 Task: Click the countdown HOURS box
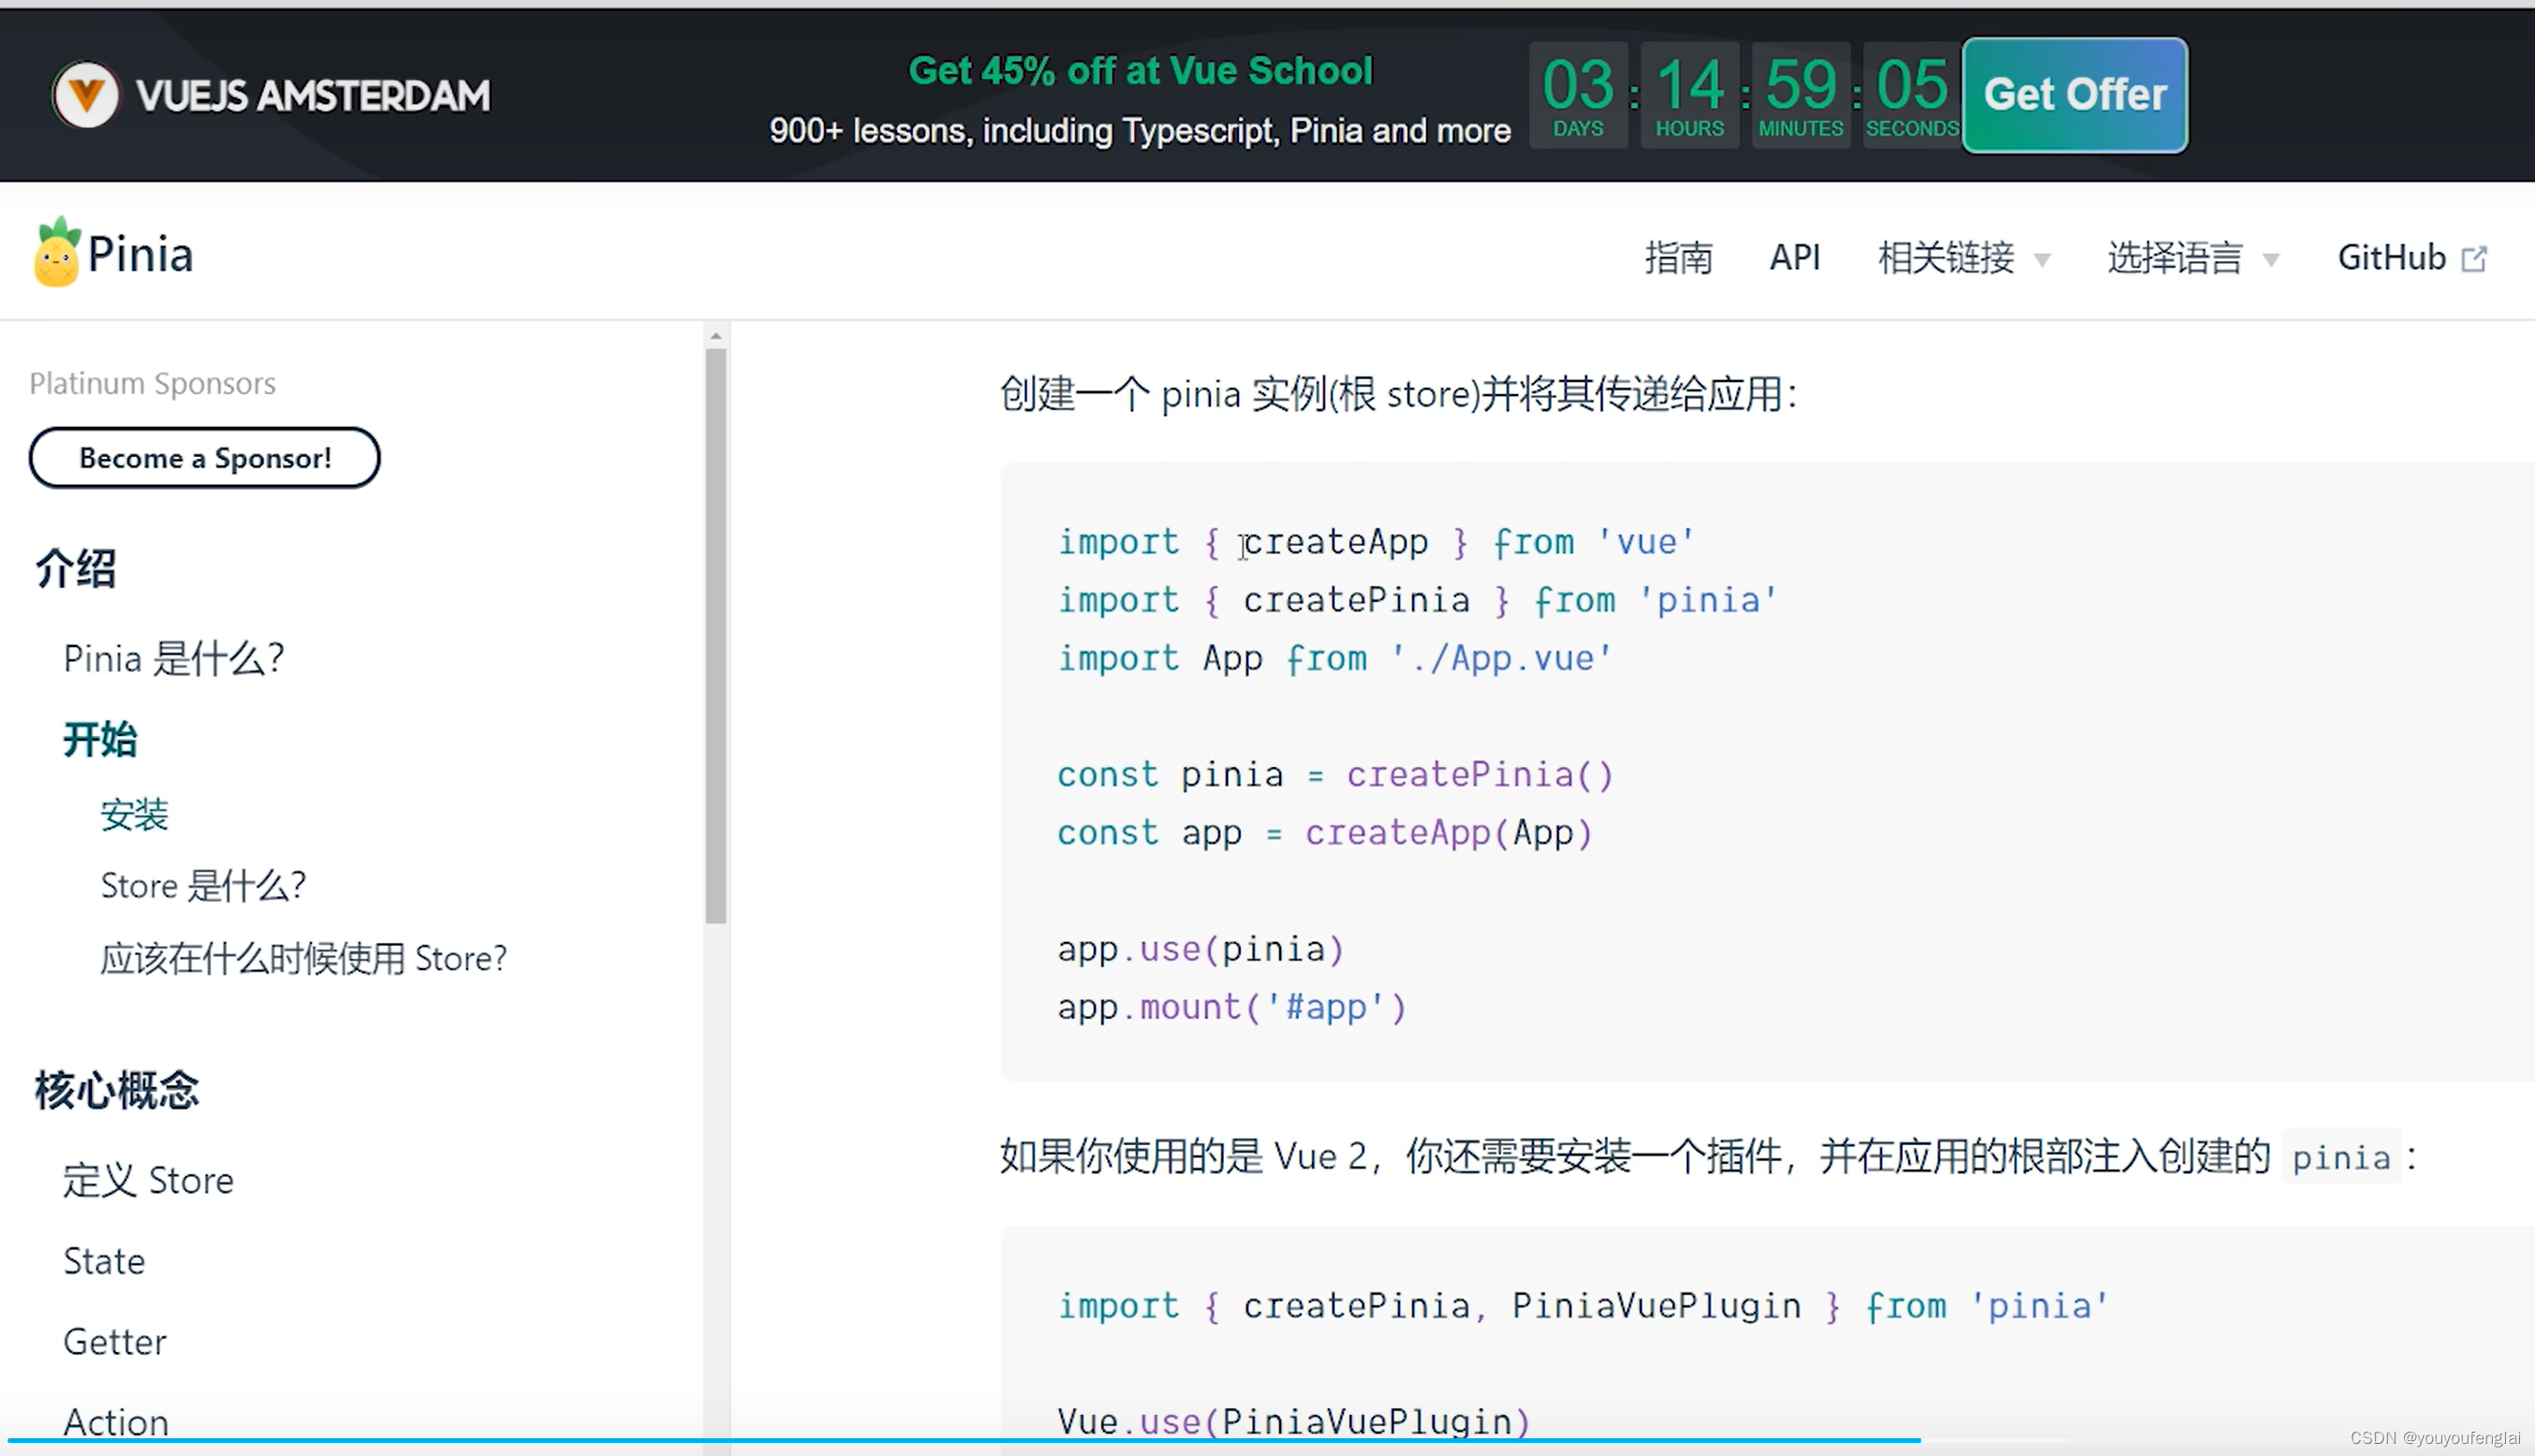point(1689,96)
